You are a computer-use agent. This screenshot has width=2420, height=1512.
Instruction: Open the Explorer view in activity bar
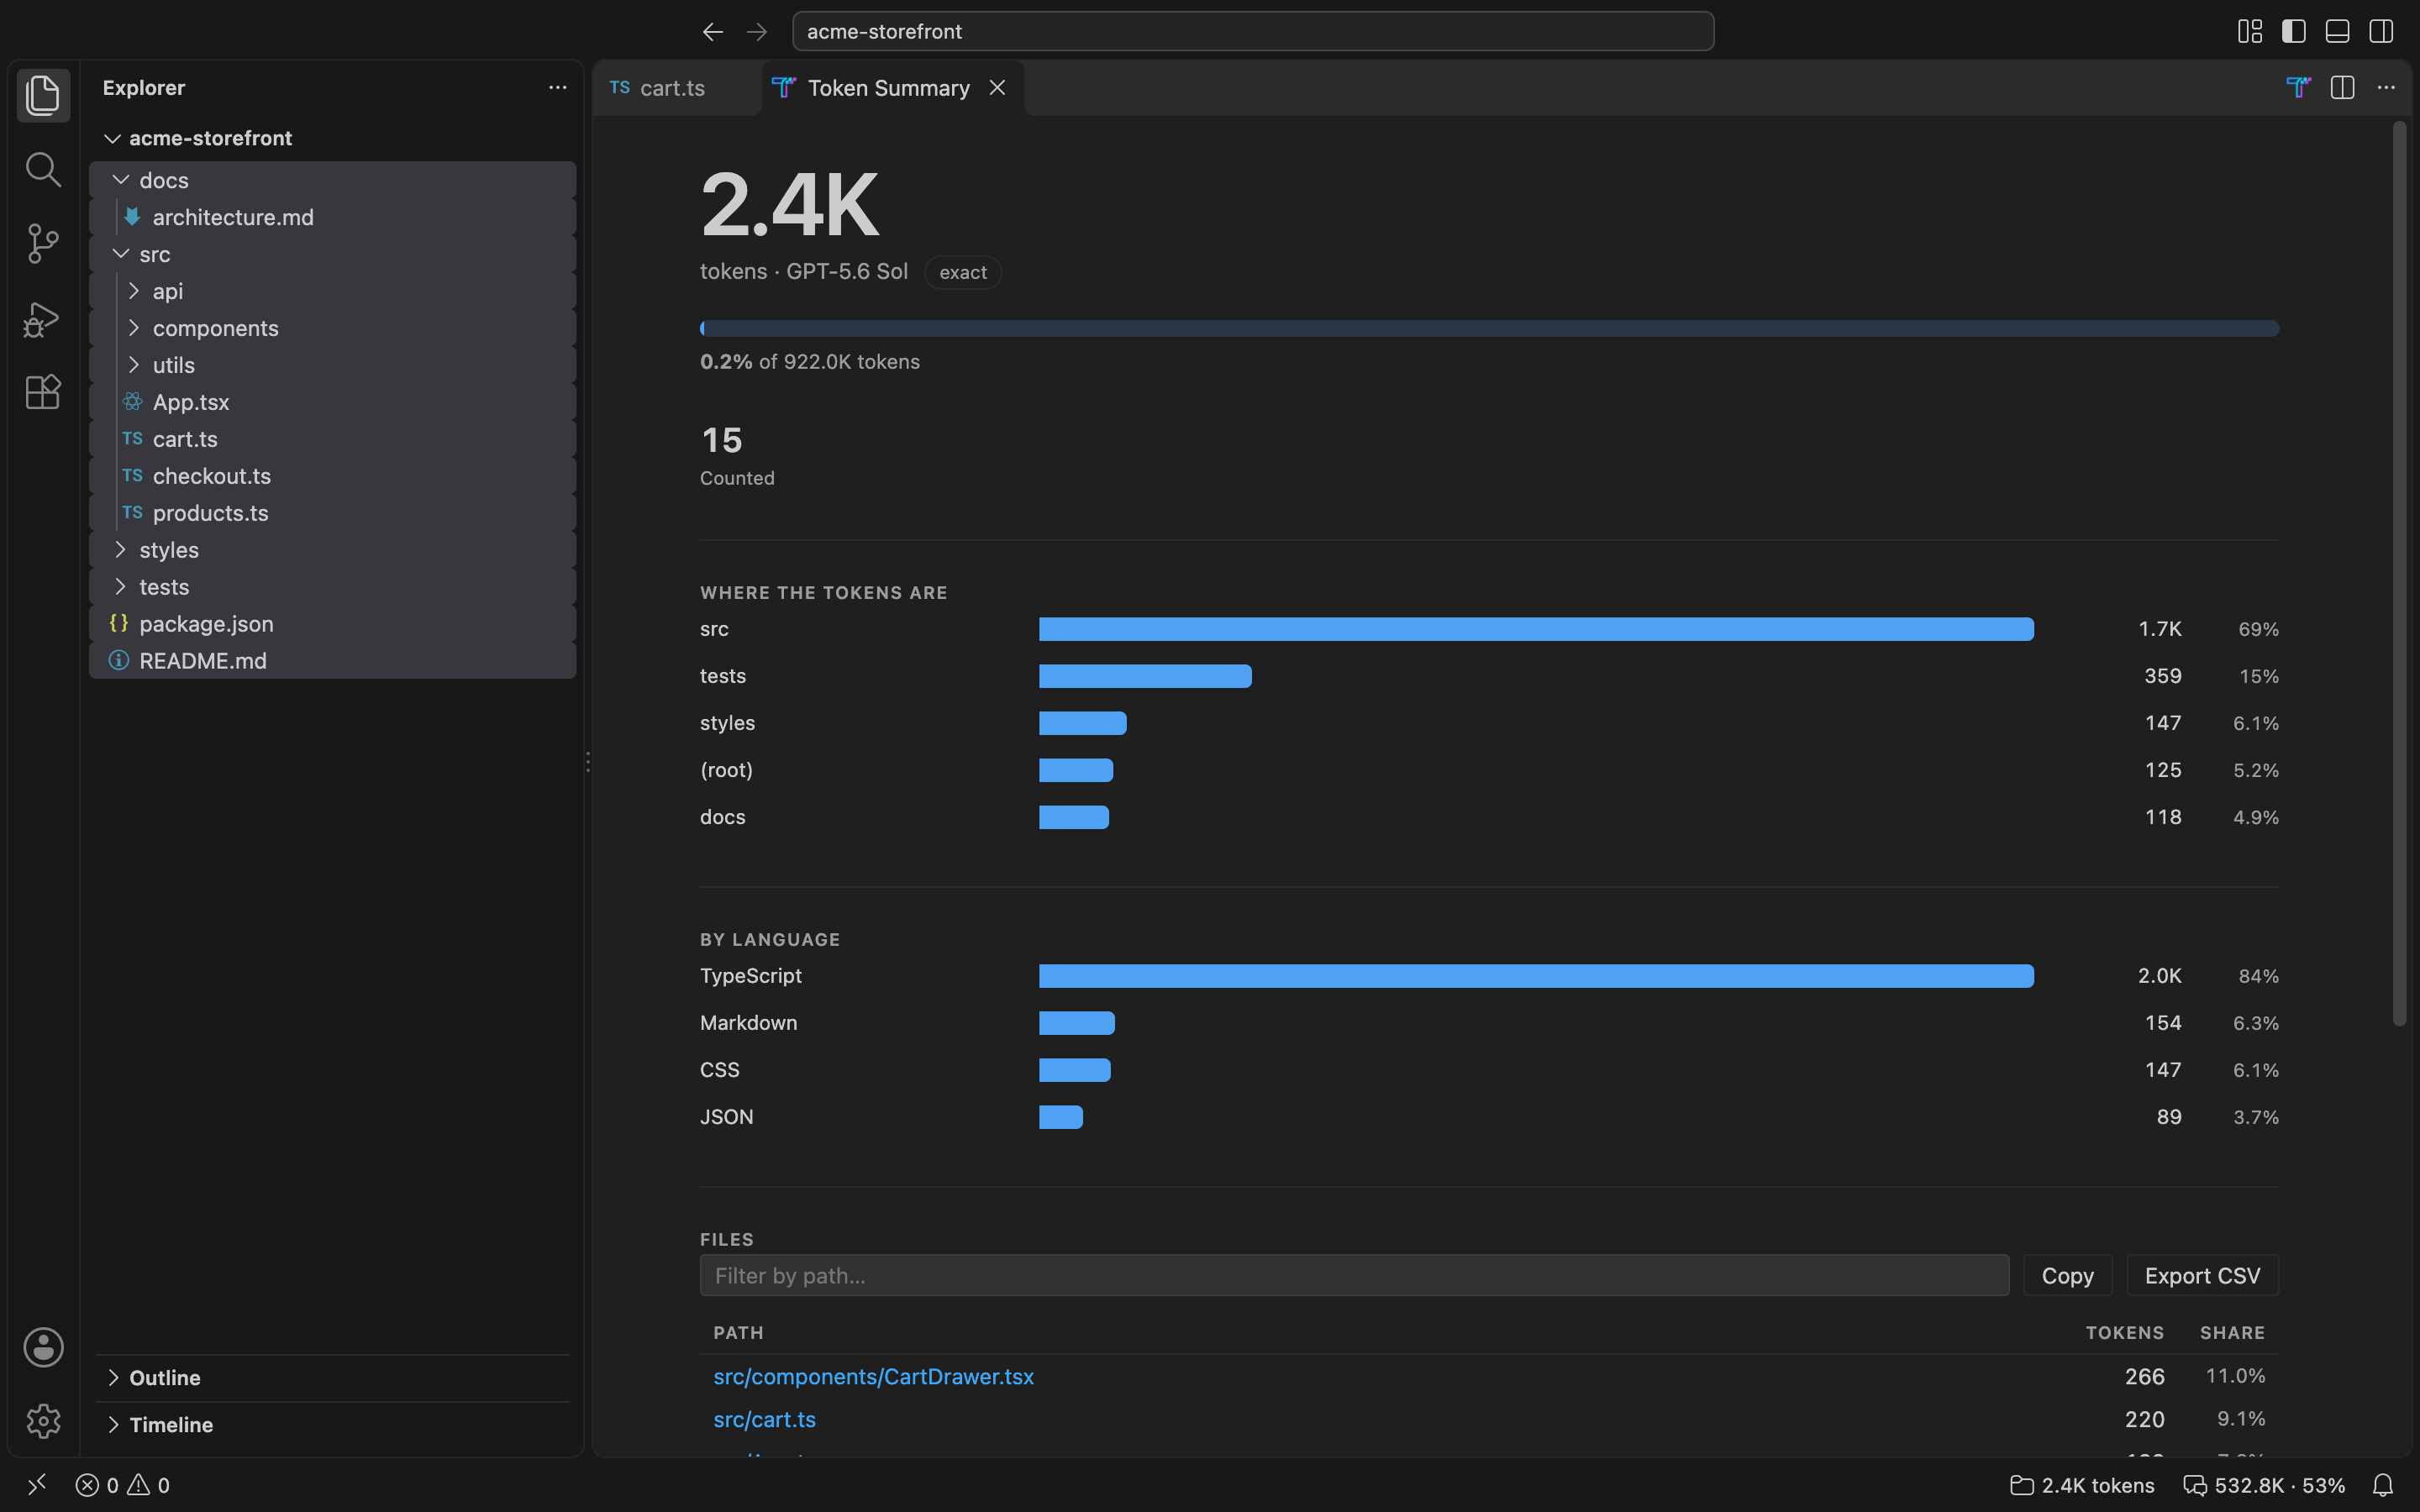tap(43, 95)
